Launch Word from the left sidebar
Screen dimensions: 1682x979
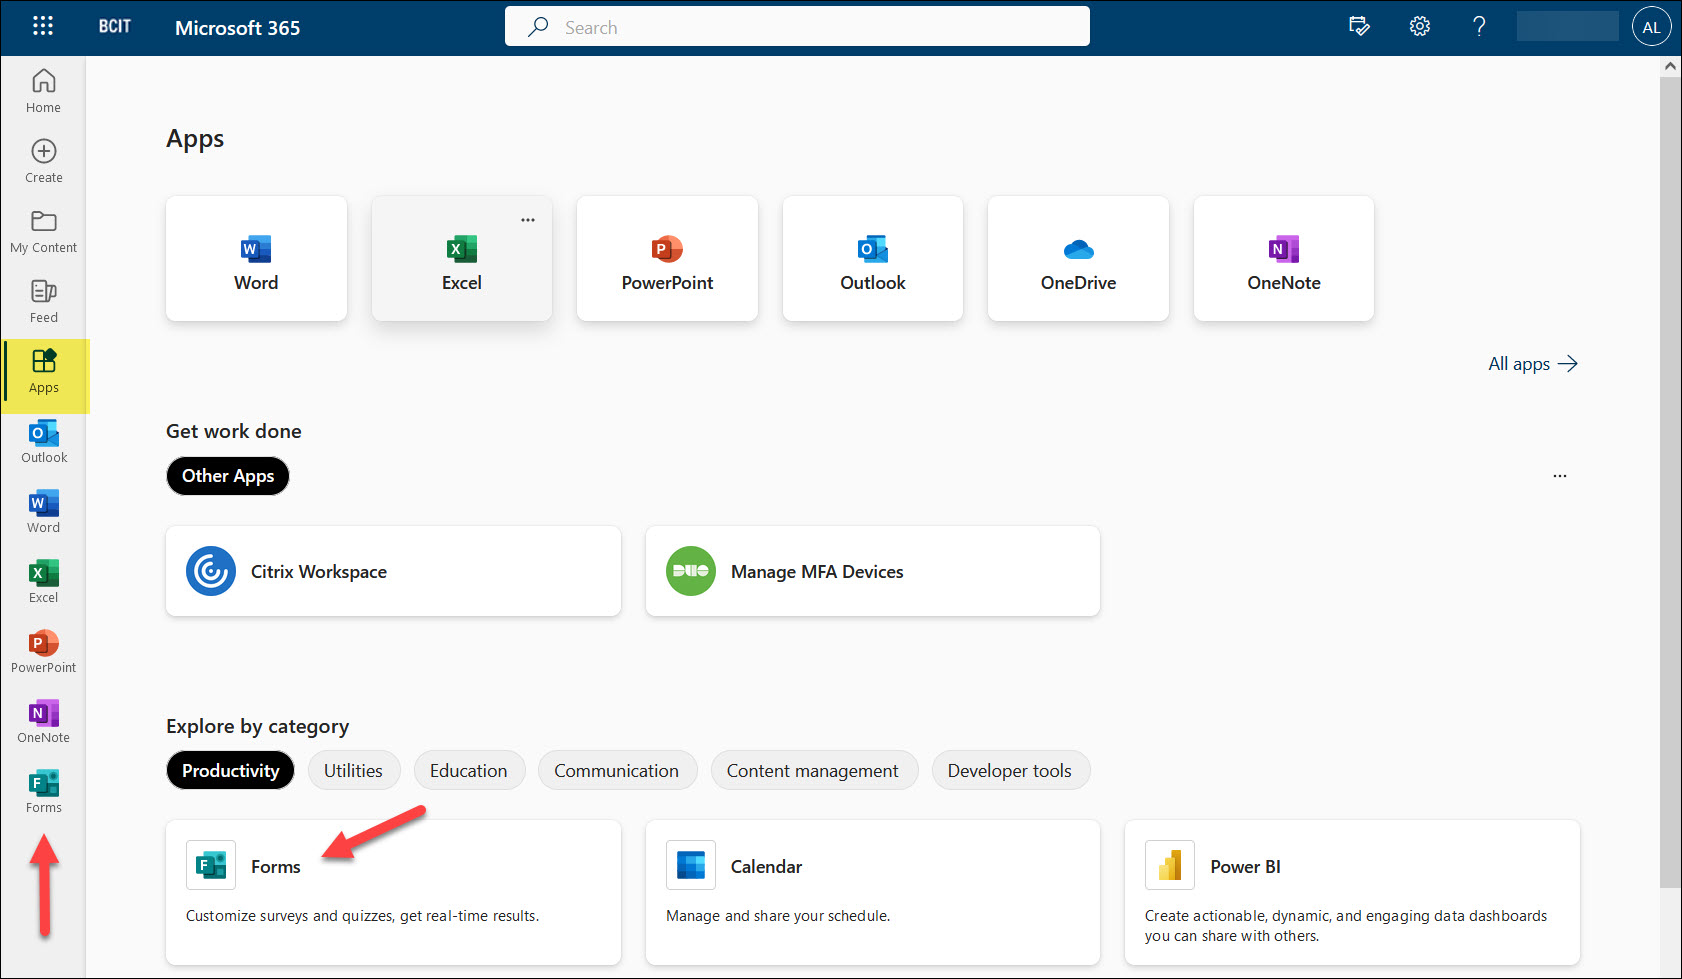click(43, 511)
